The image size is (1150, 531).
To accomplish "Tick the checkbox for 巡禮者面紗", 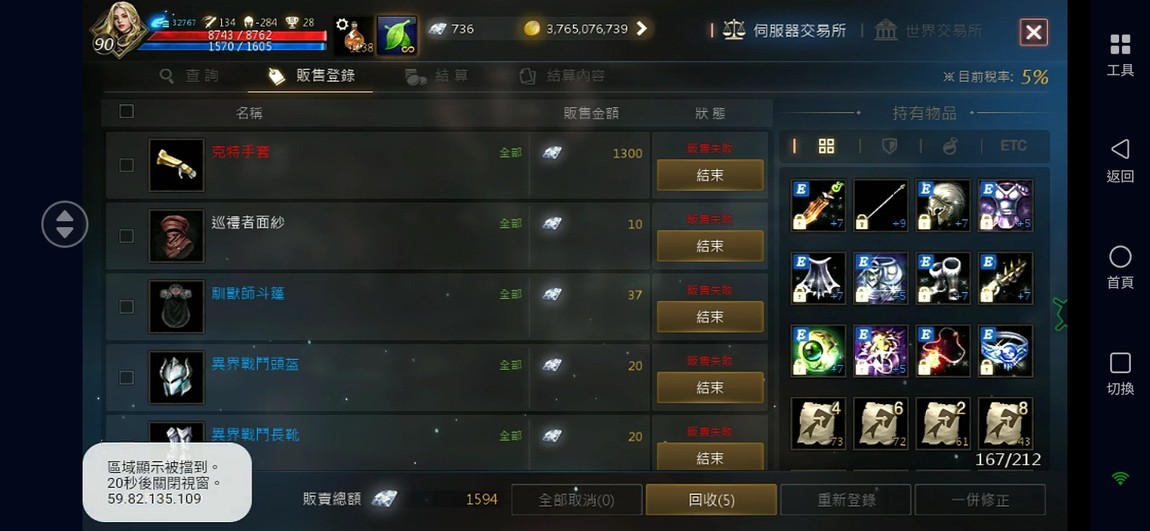I will pyautogui.click(x=126, y=235).
